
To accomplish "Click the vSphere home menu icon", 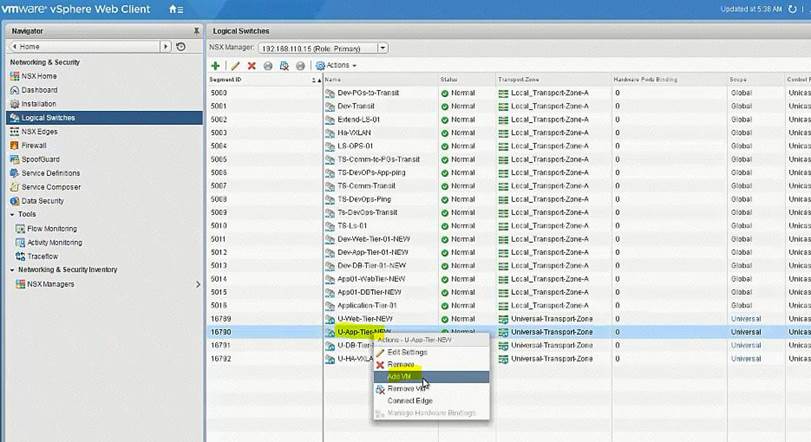I will pyautogui.click(x=176, y=9).
